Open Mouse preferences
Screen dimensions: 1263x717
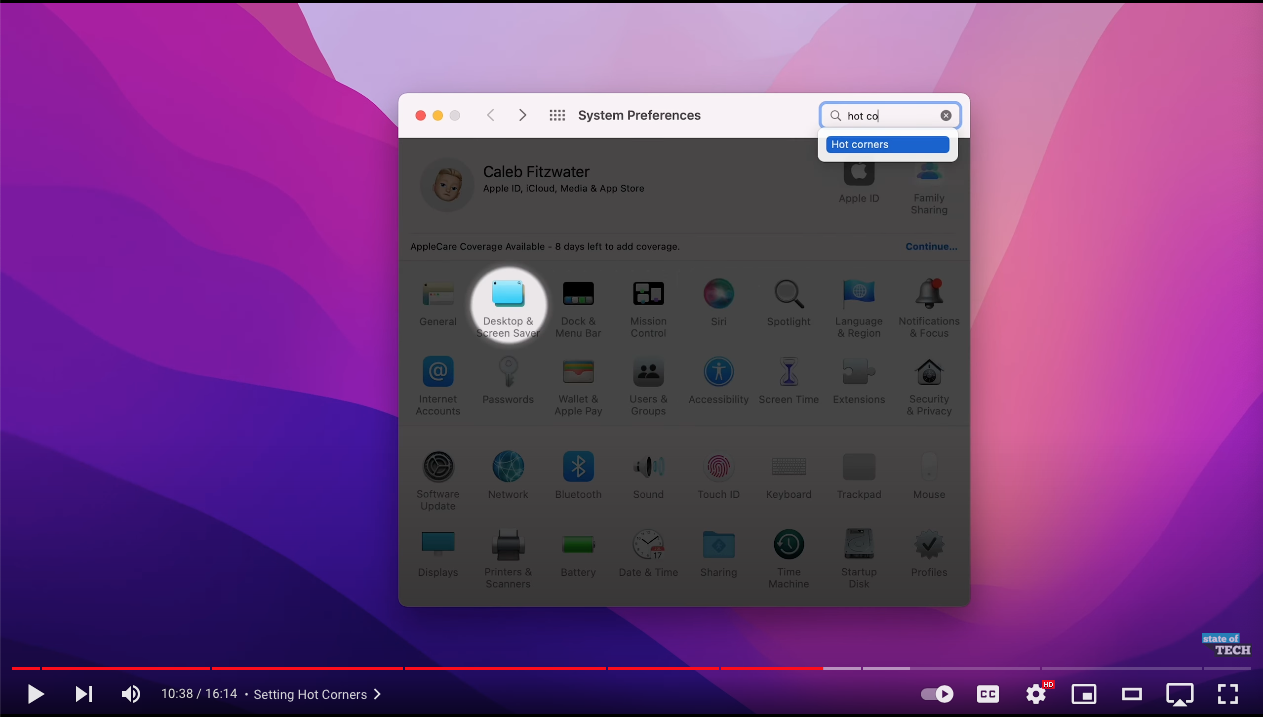929,467
